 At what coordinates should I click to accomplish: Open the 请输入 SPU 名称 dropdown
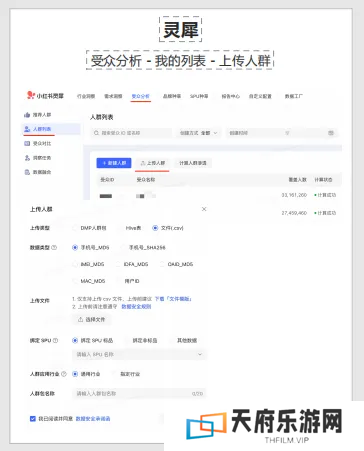pyautogui.click(x=139, y=354)
